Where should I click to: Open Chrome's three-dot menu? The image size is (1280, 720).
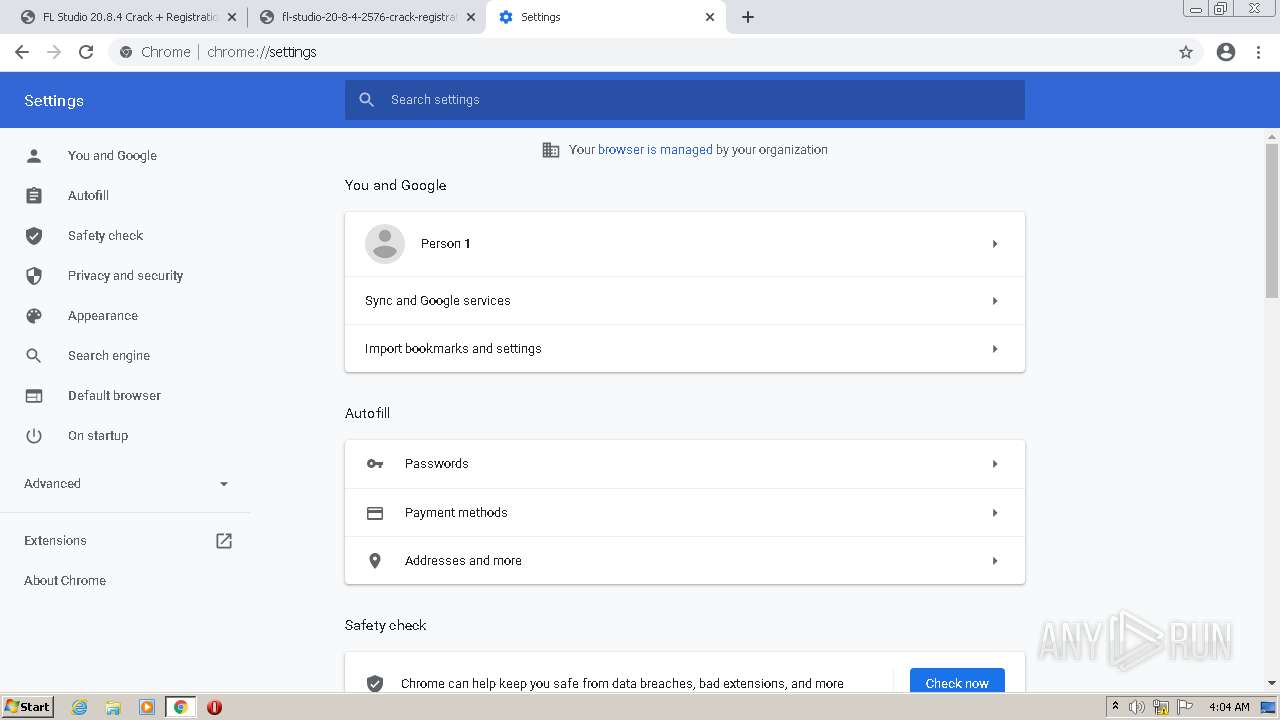pyautogui.click(x=1259, y=52)
